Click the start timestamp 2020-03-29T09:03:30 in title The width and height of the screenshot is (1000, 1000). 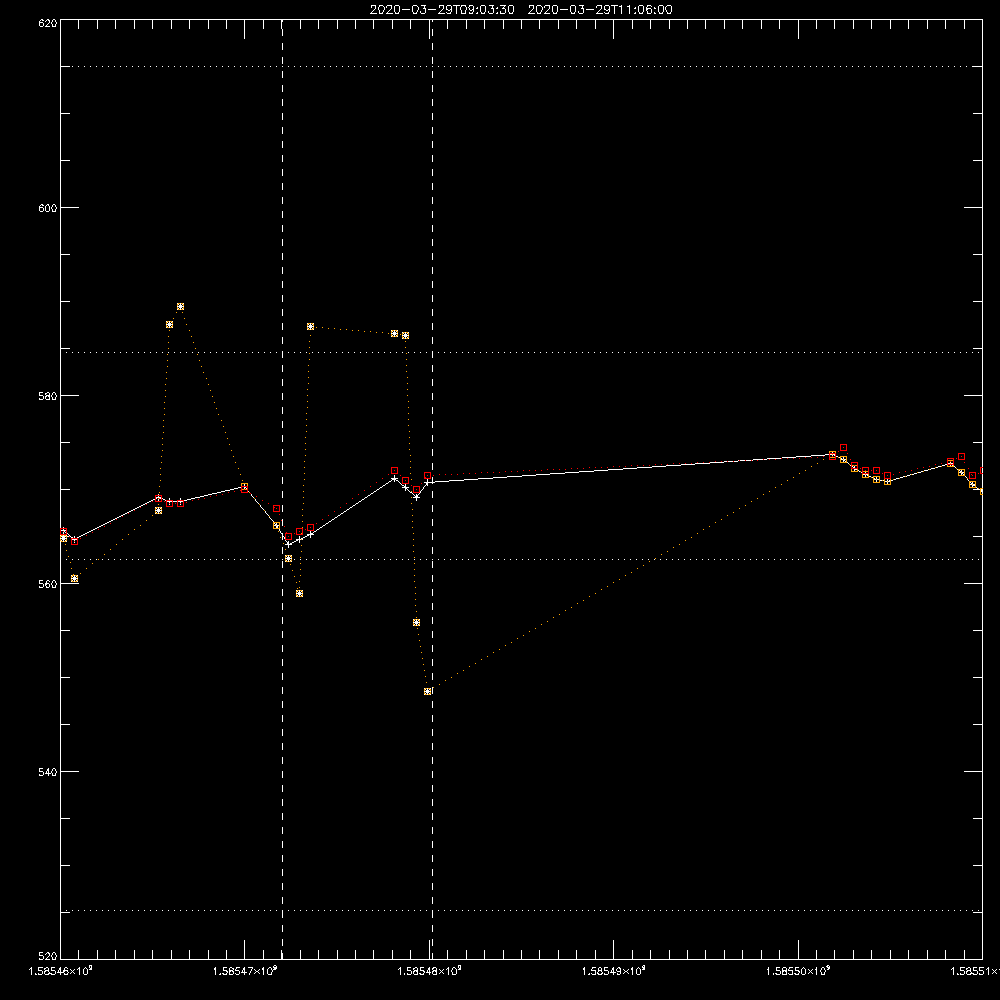pyautogui.click(x=442, y=10)
